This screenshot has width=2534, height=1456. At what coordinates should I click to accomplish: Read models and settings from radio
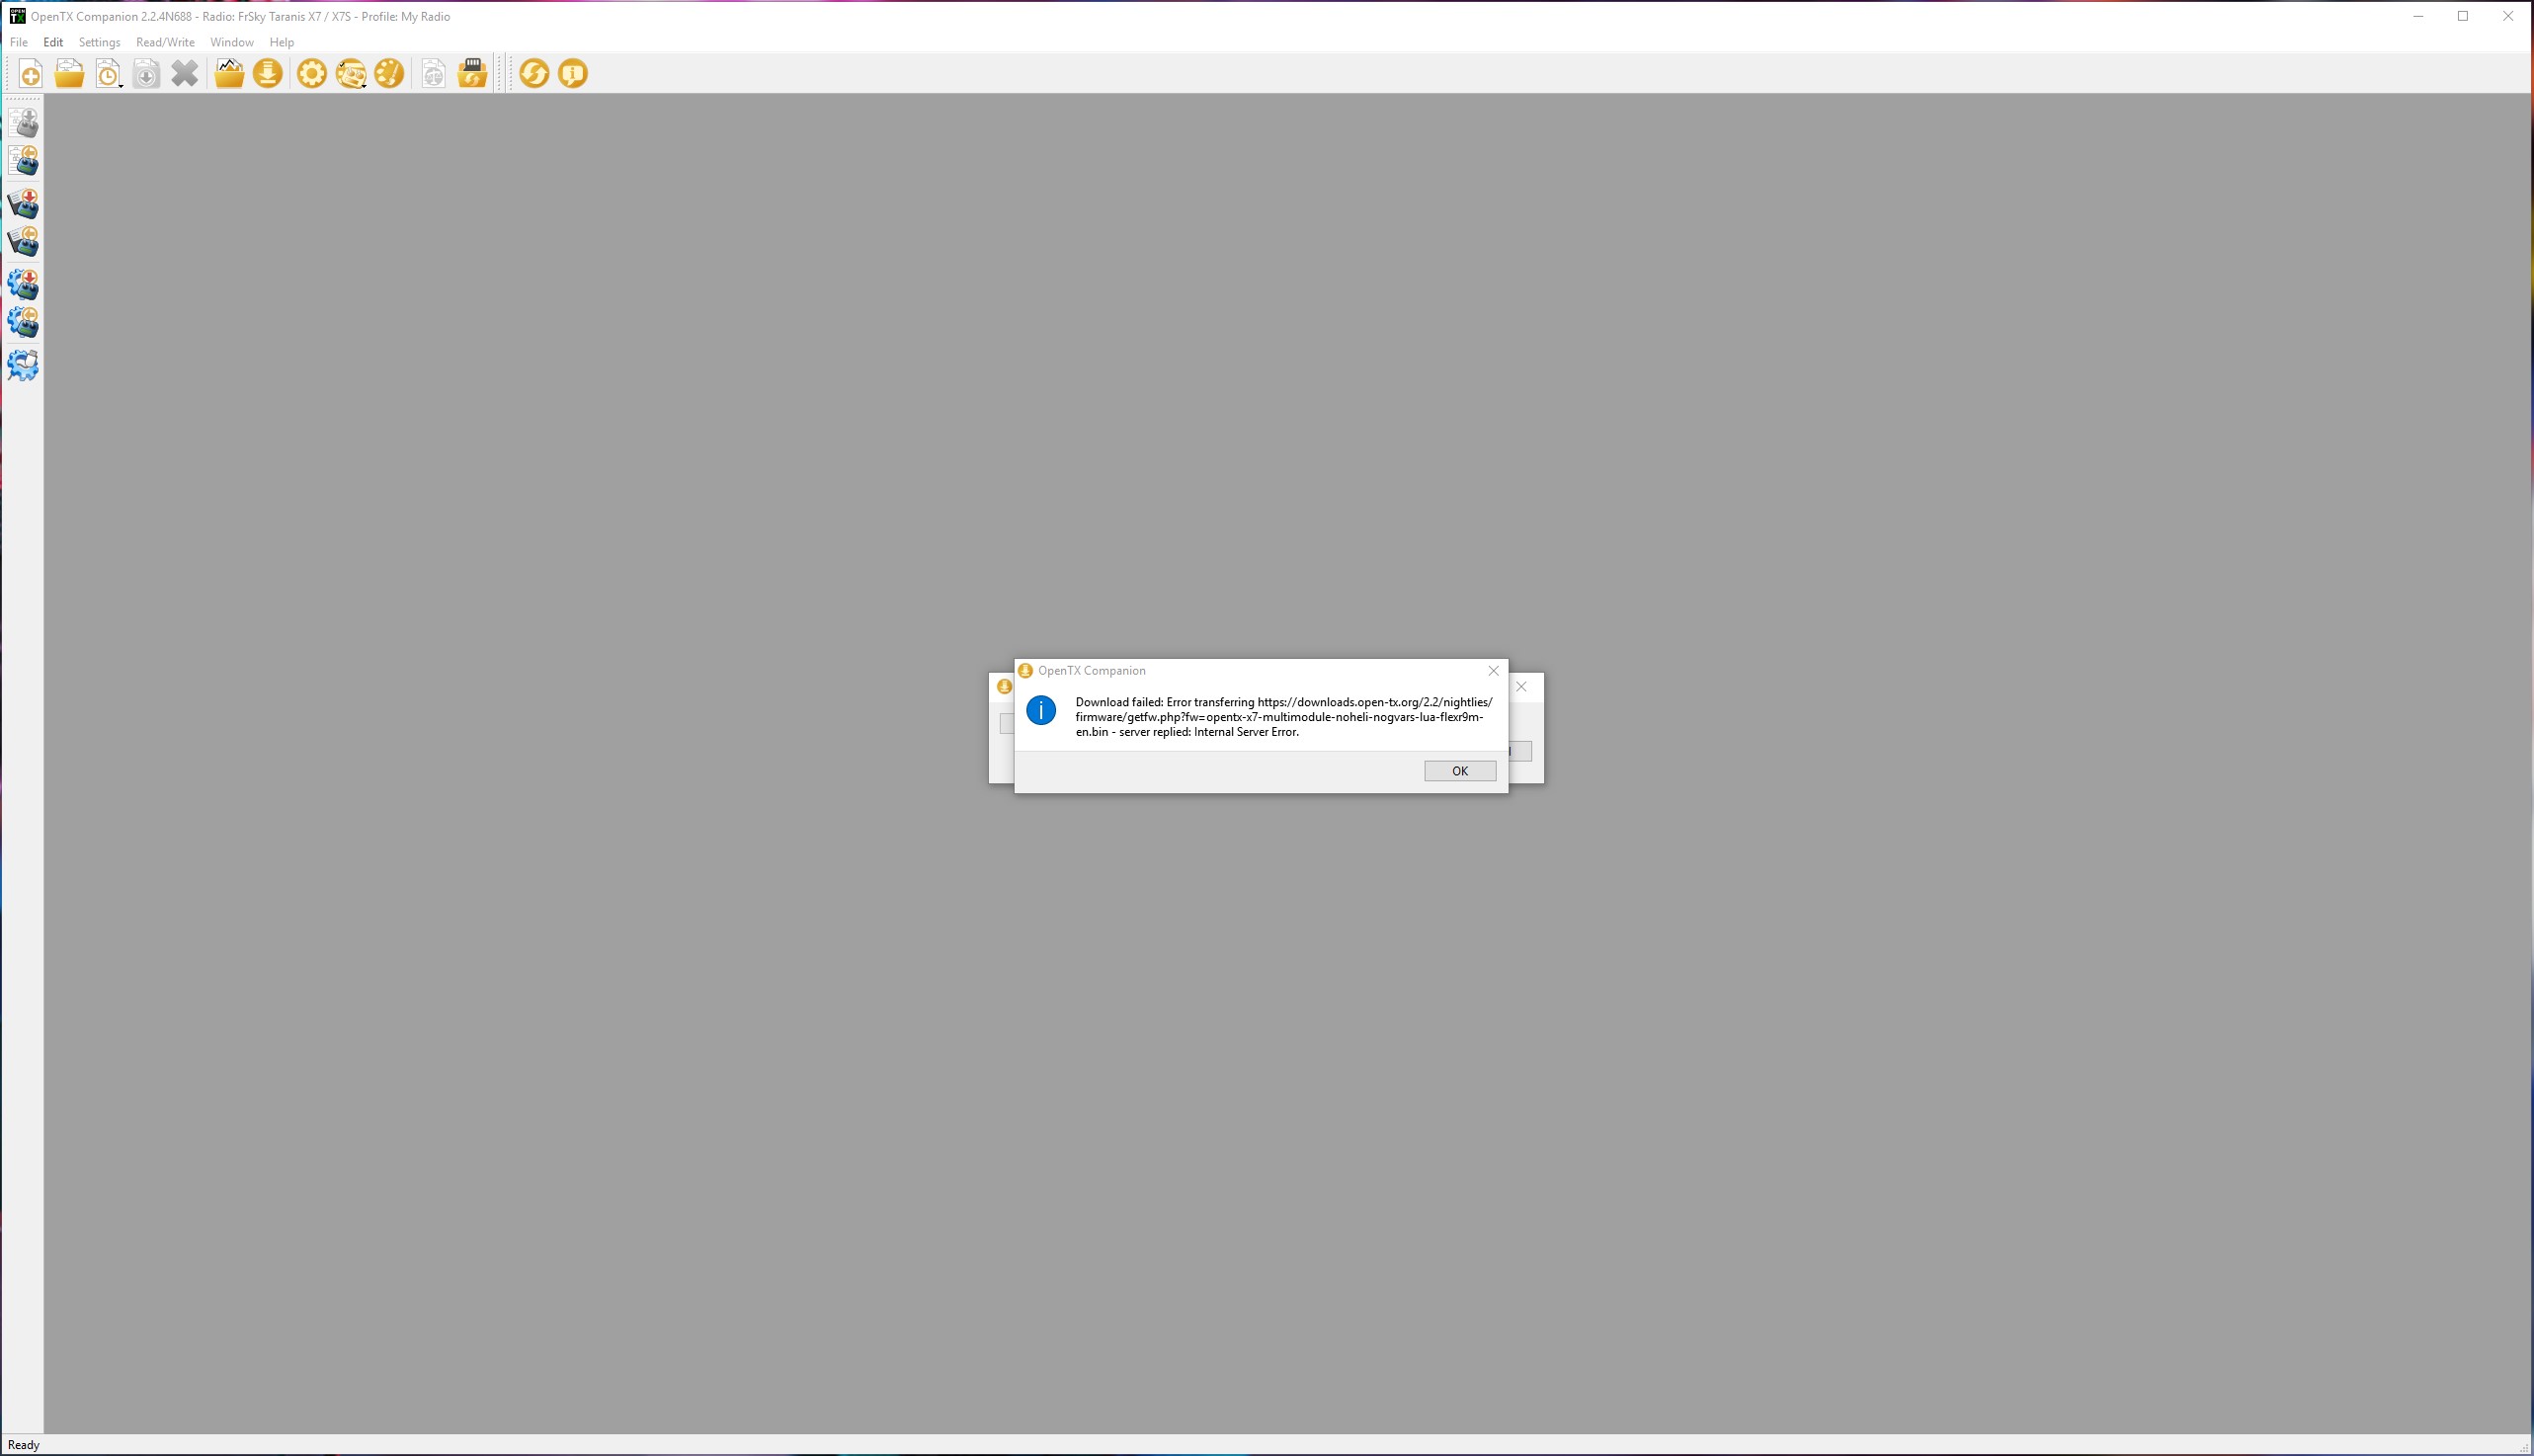23,161
